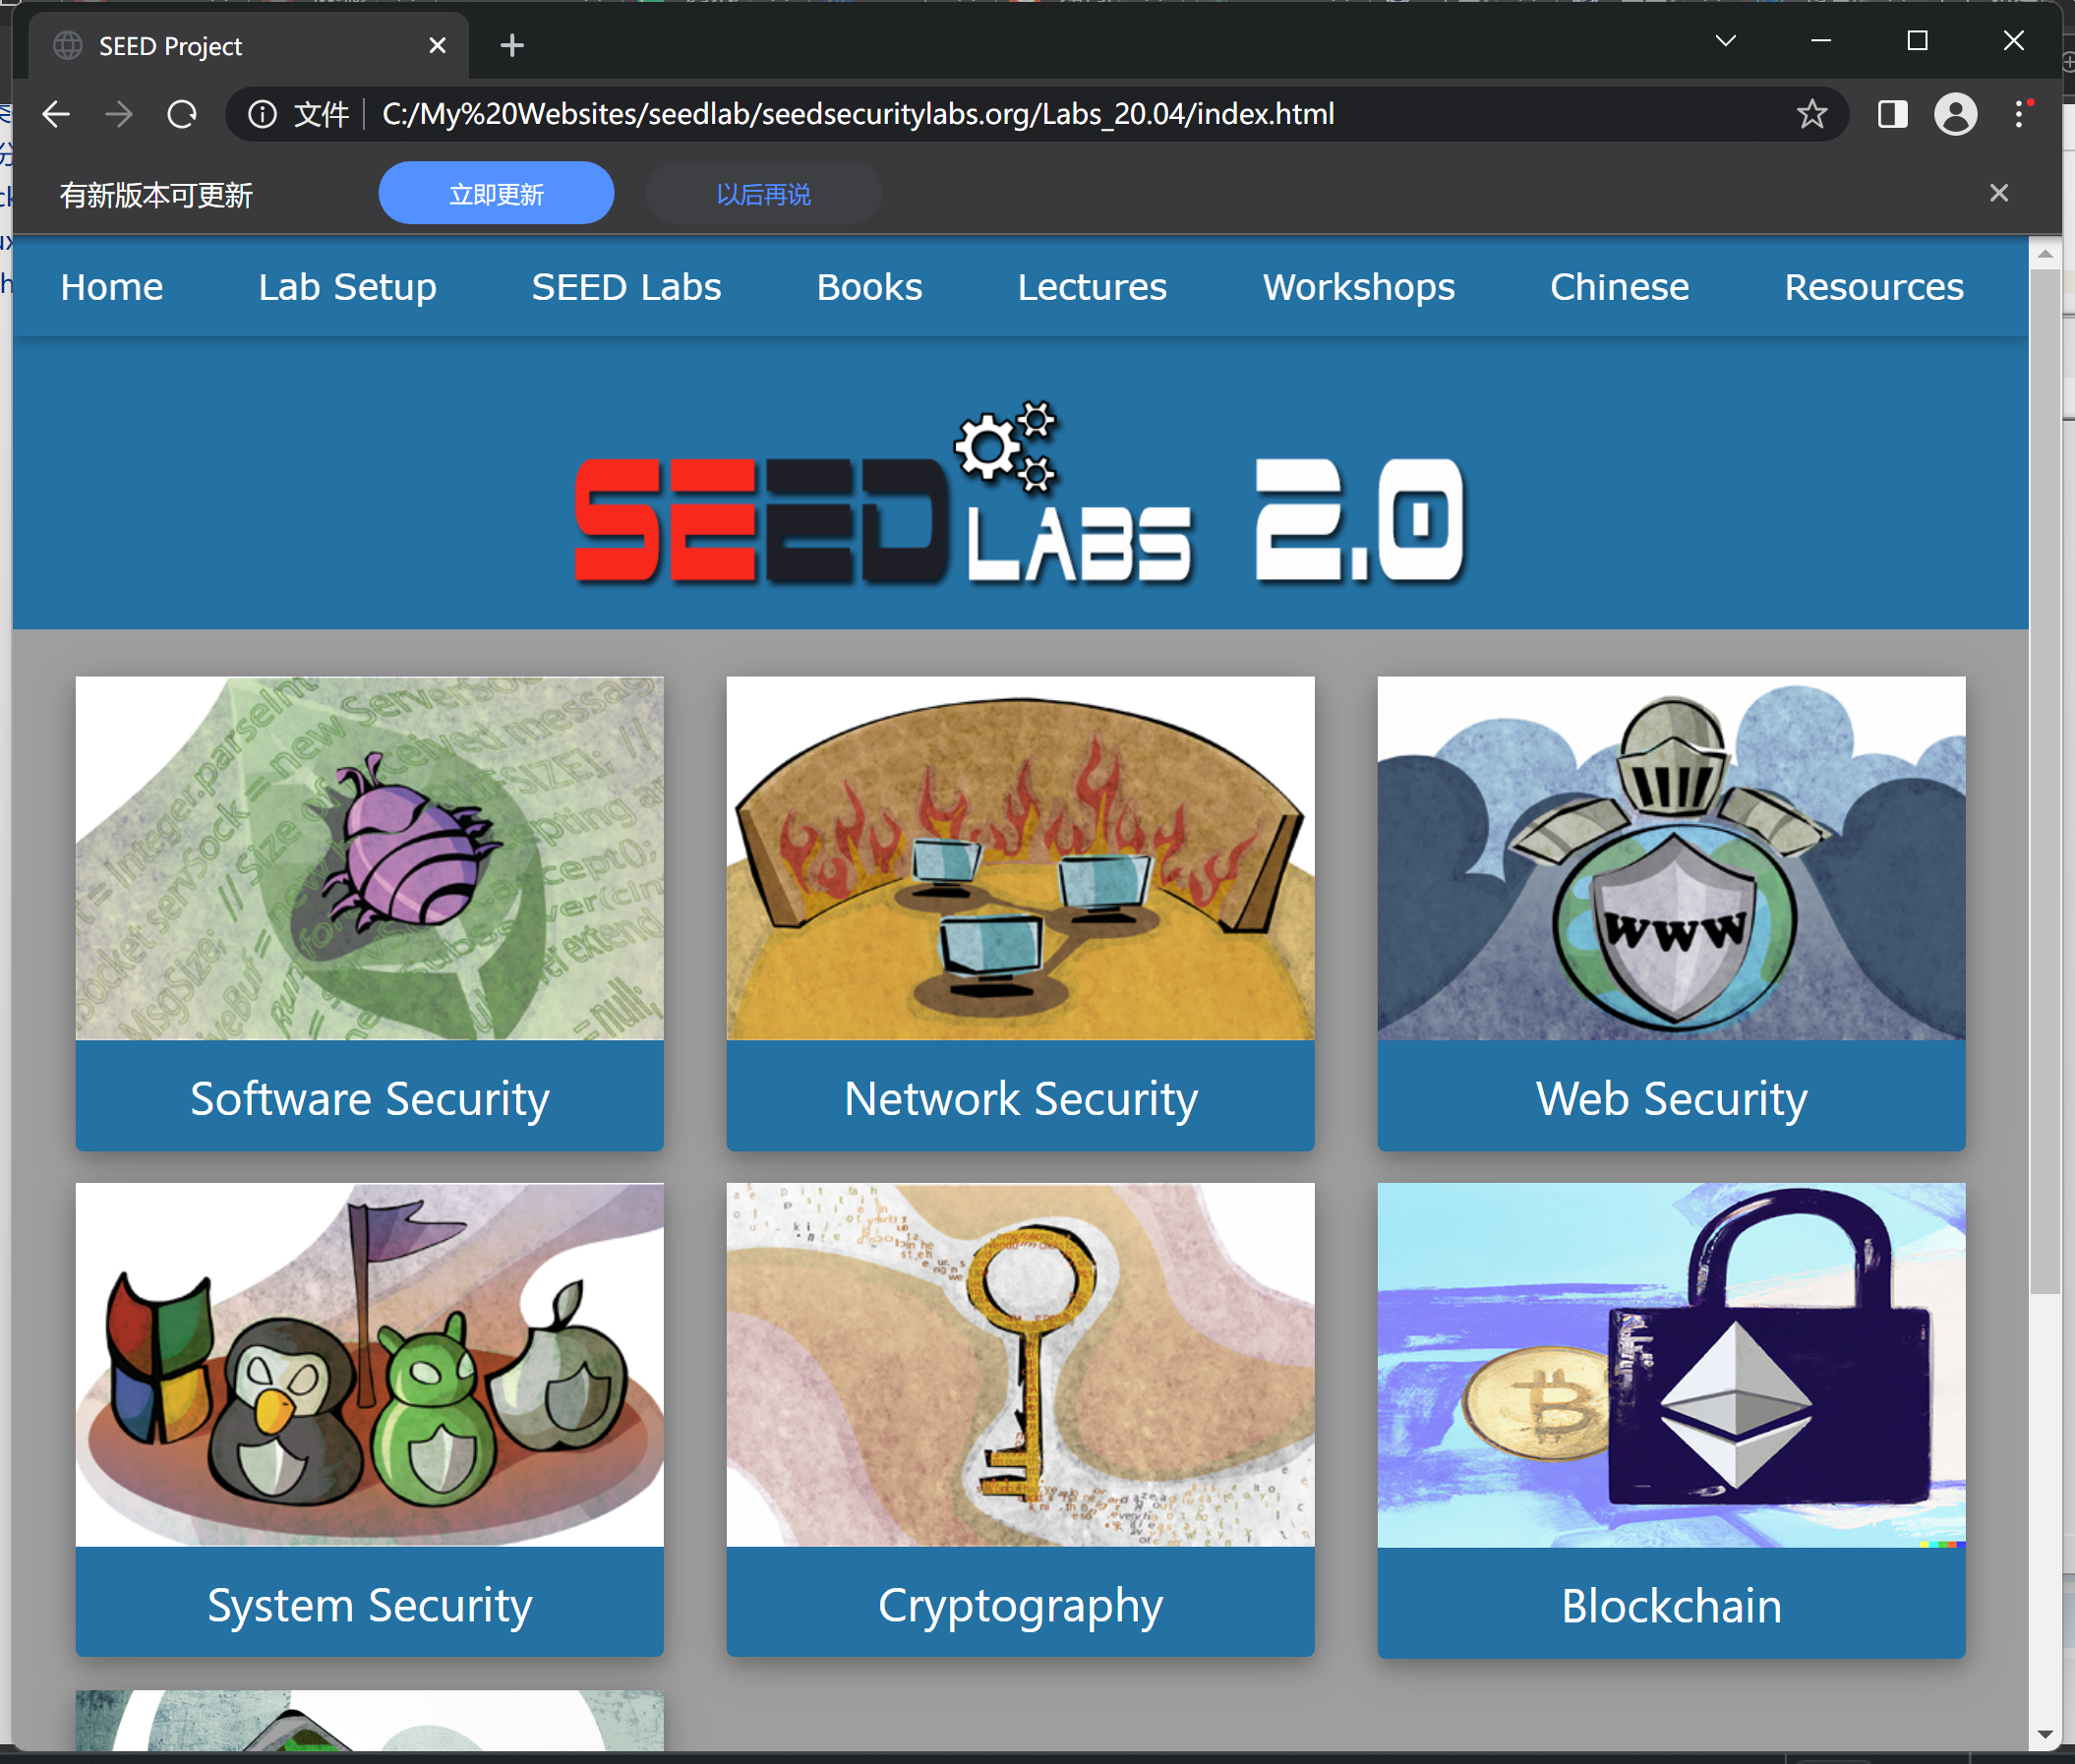Open the System Security mascots thumbnail
Image resolution: width=2075 pixels, height=1764 pixels.
click(x=370, y=1365)
